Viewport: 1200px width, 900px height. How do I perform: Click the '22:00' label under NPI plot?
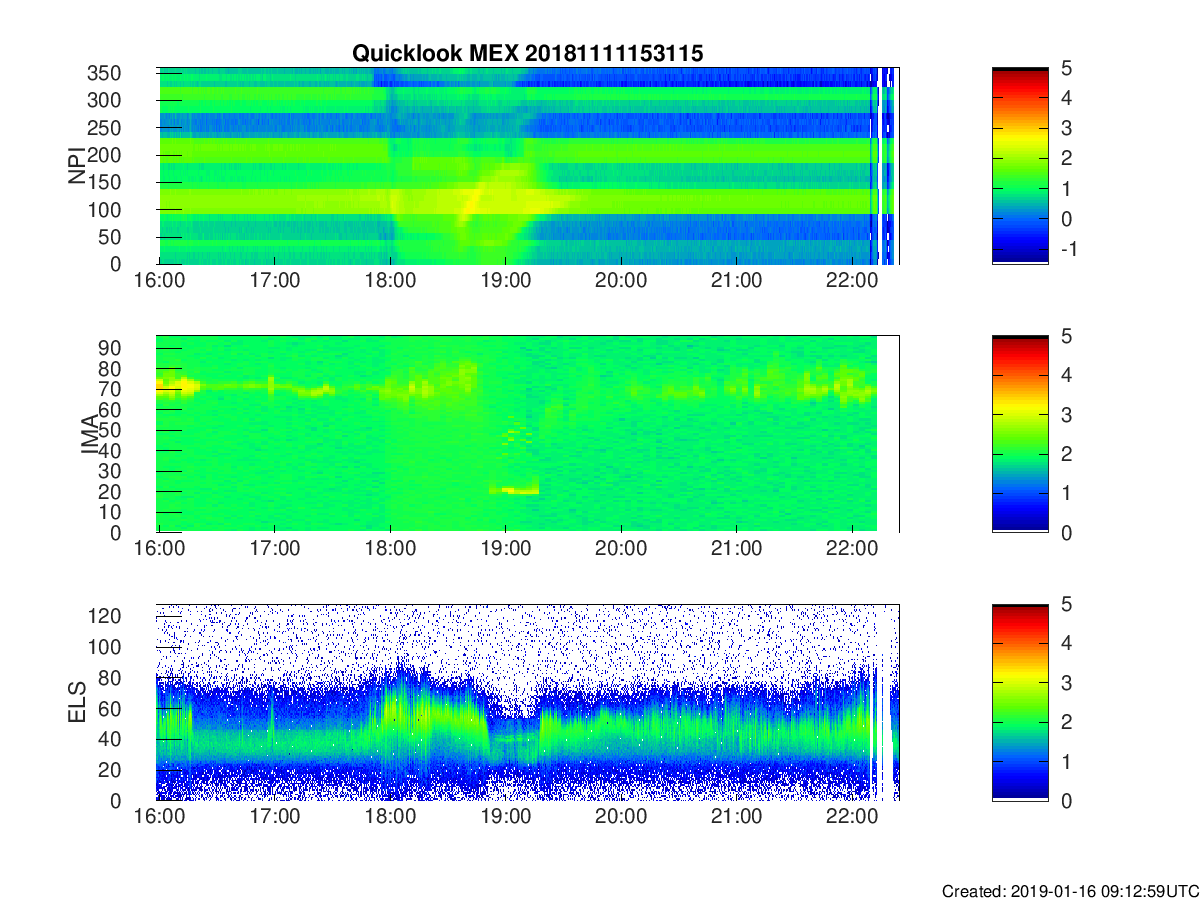pyautogui.click(x=851, y=281)
